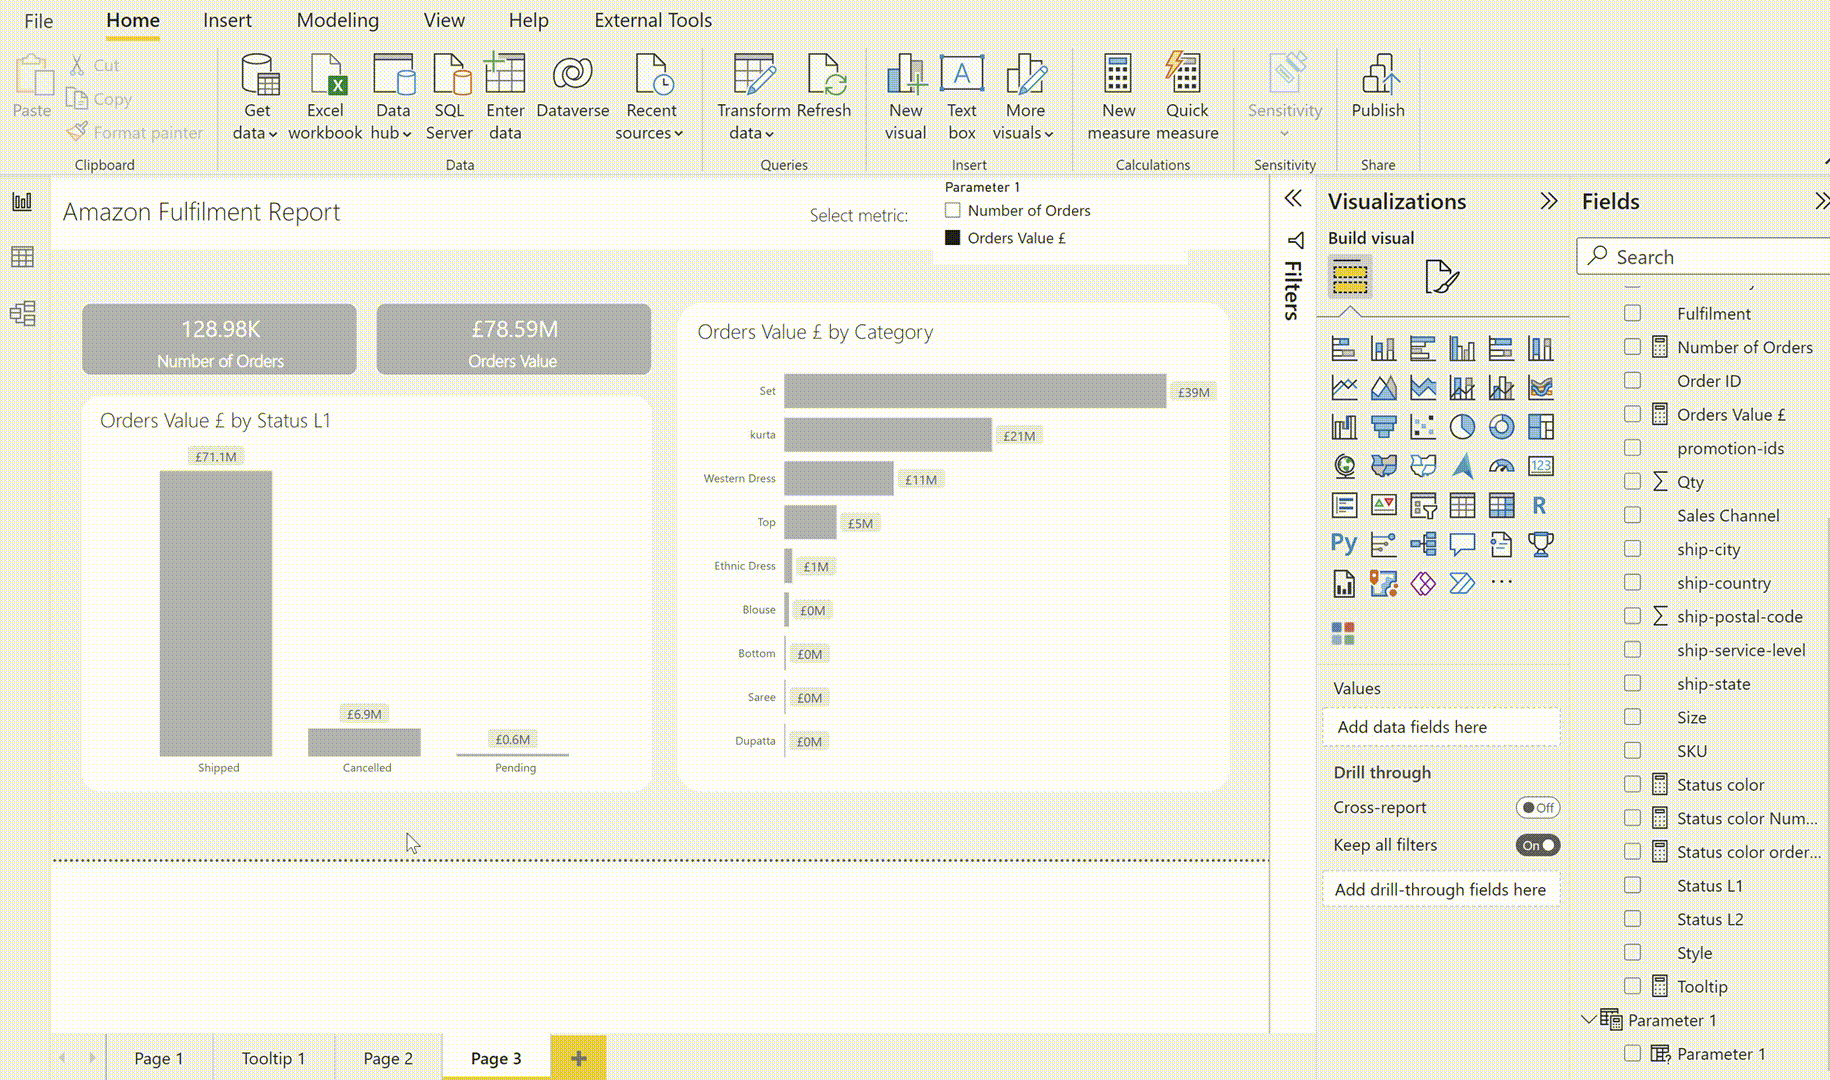
Task: Select the Pie chart visualization icon
Action: point(1462,427)
